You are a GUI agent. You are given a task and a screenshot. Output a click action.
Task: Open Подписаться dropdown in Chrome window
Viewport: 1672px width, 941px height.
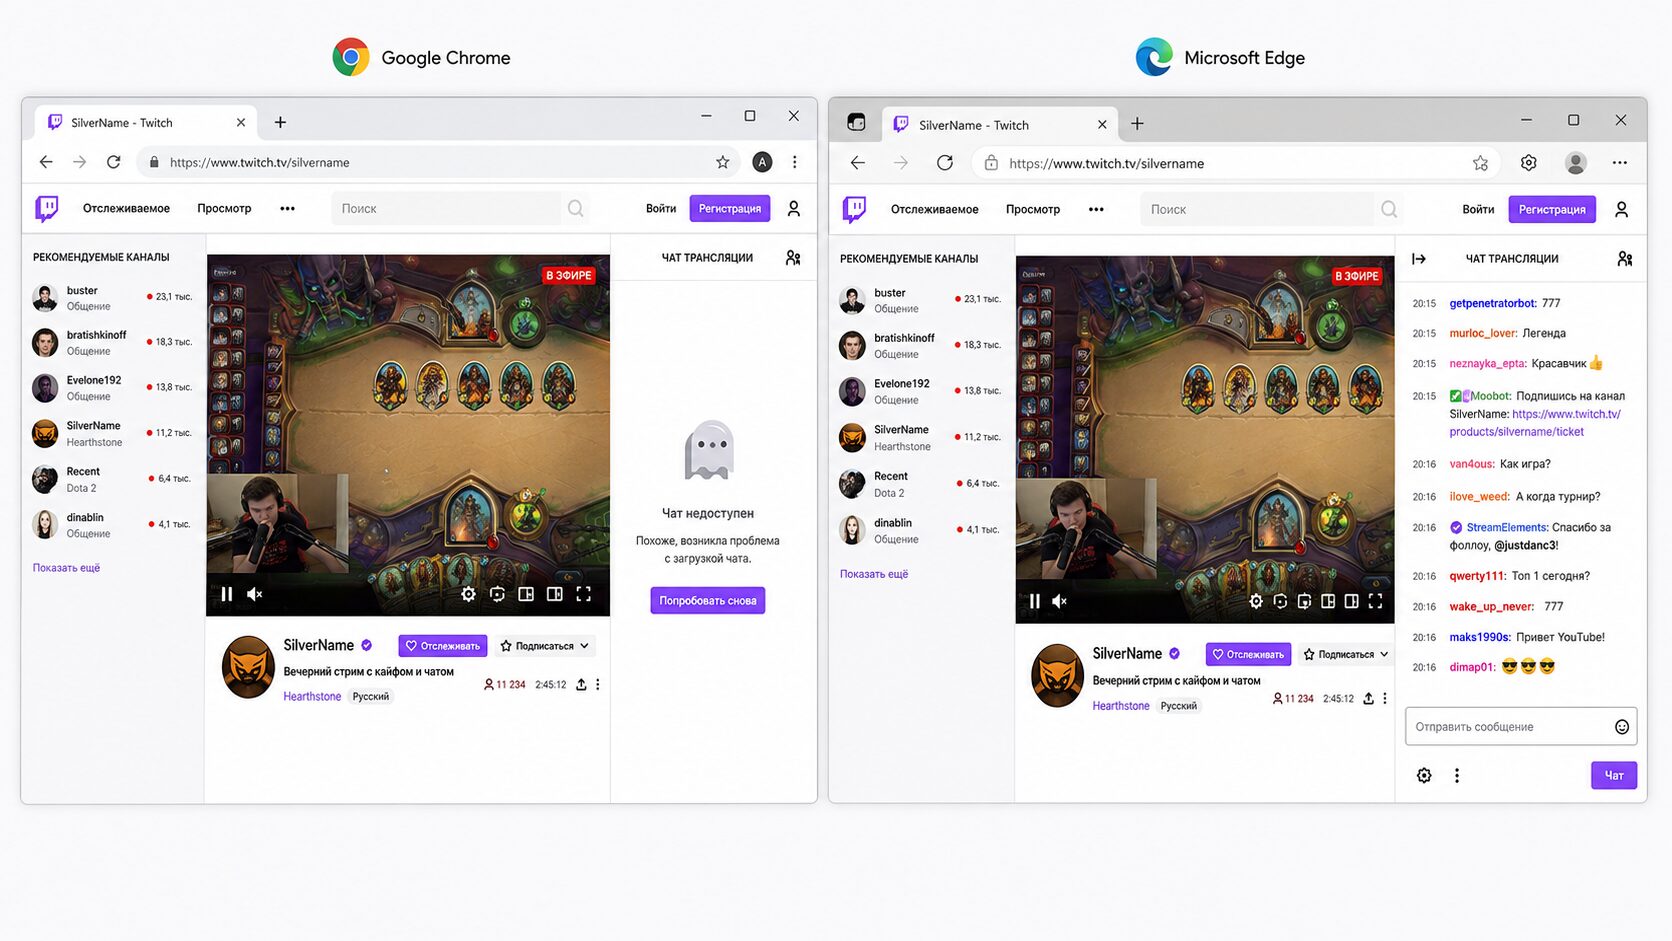click(545, 646)
